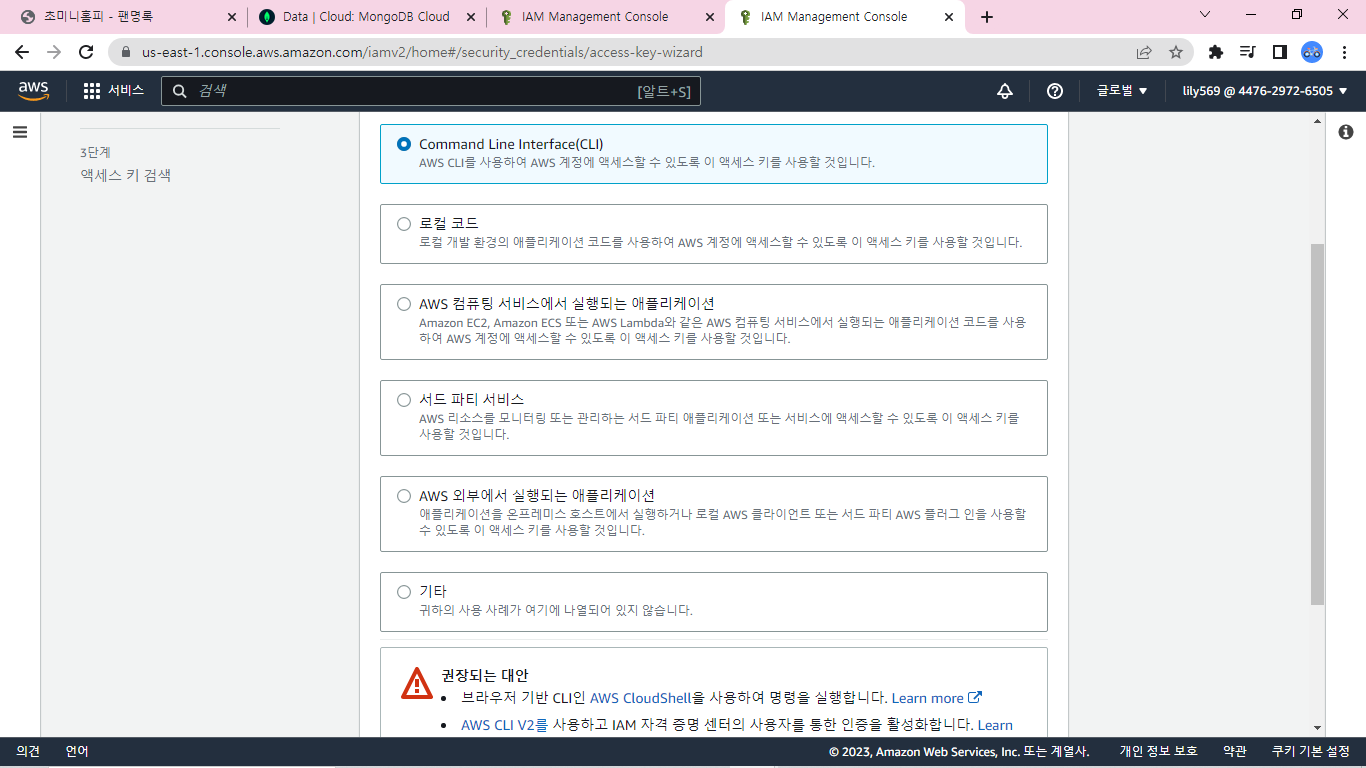Open Learn more link for CloudShell
The width and height of the screenshot is (1366, 768).
tap(937, 698)
